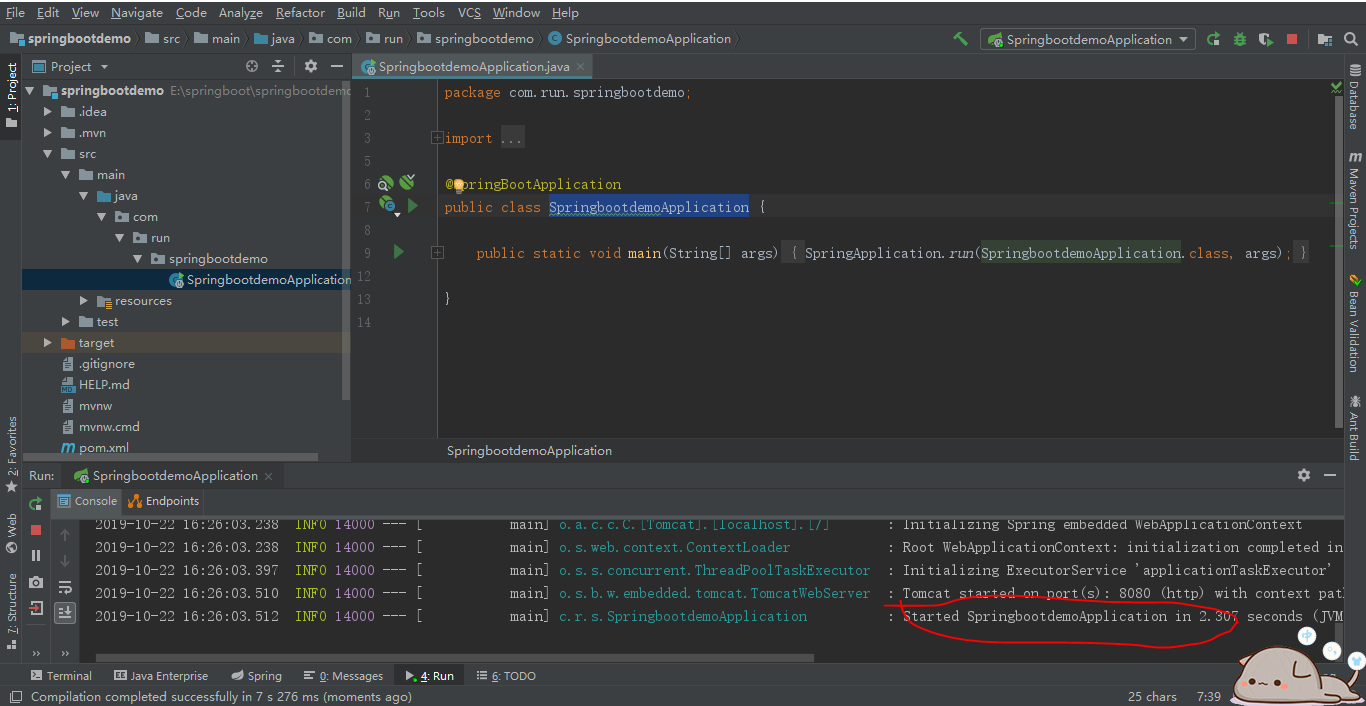Toggle soft-wrap in the console
The width and height of the screenshot is (1366, 706).
point(65,587)
